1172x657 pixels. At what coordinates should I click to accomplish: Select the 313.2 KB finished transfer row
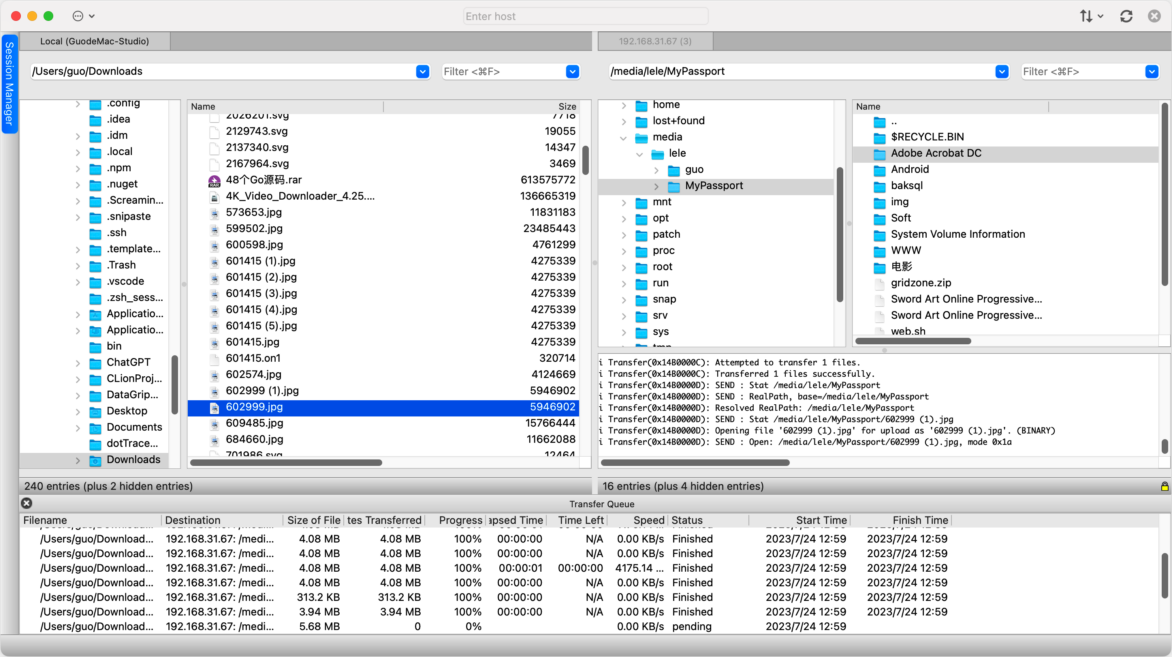590,598
